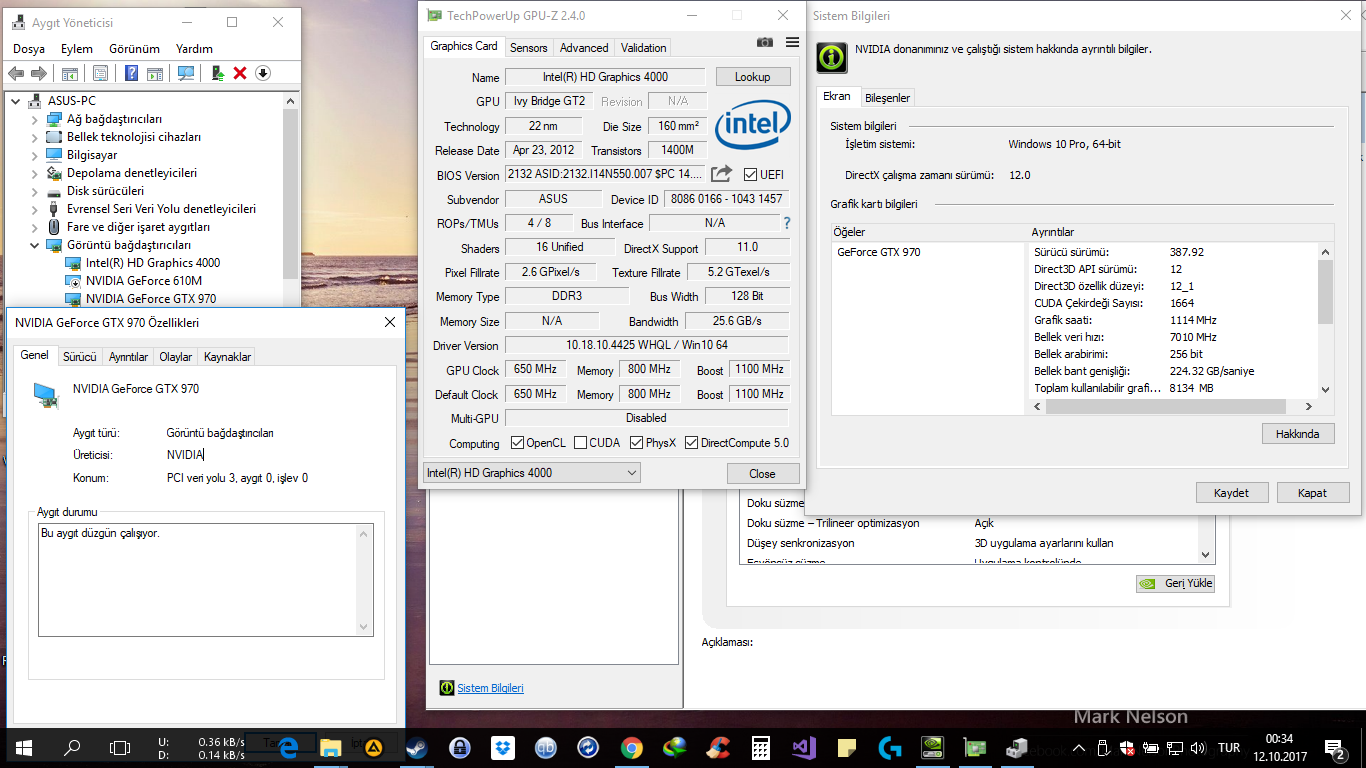This screenshot has height=768, width=1366.
Task: Click the Kaydet button
Action: 1231,493
